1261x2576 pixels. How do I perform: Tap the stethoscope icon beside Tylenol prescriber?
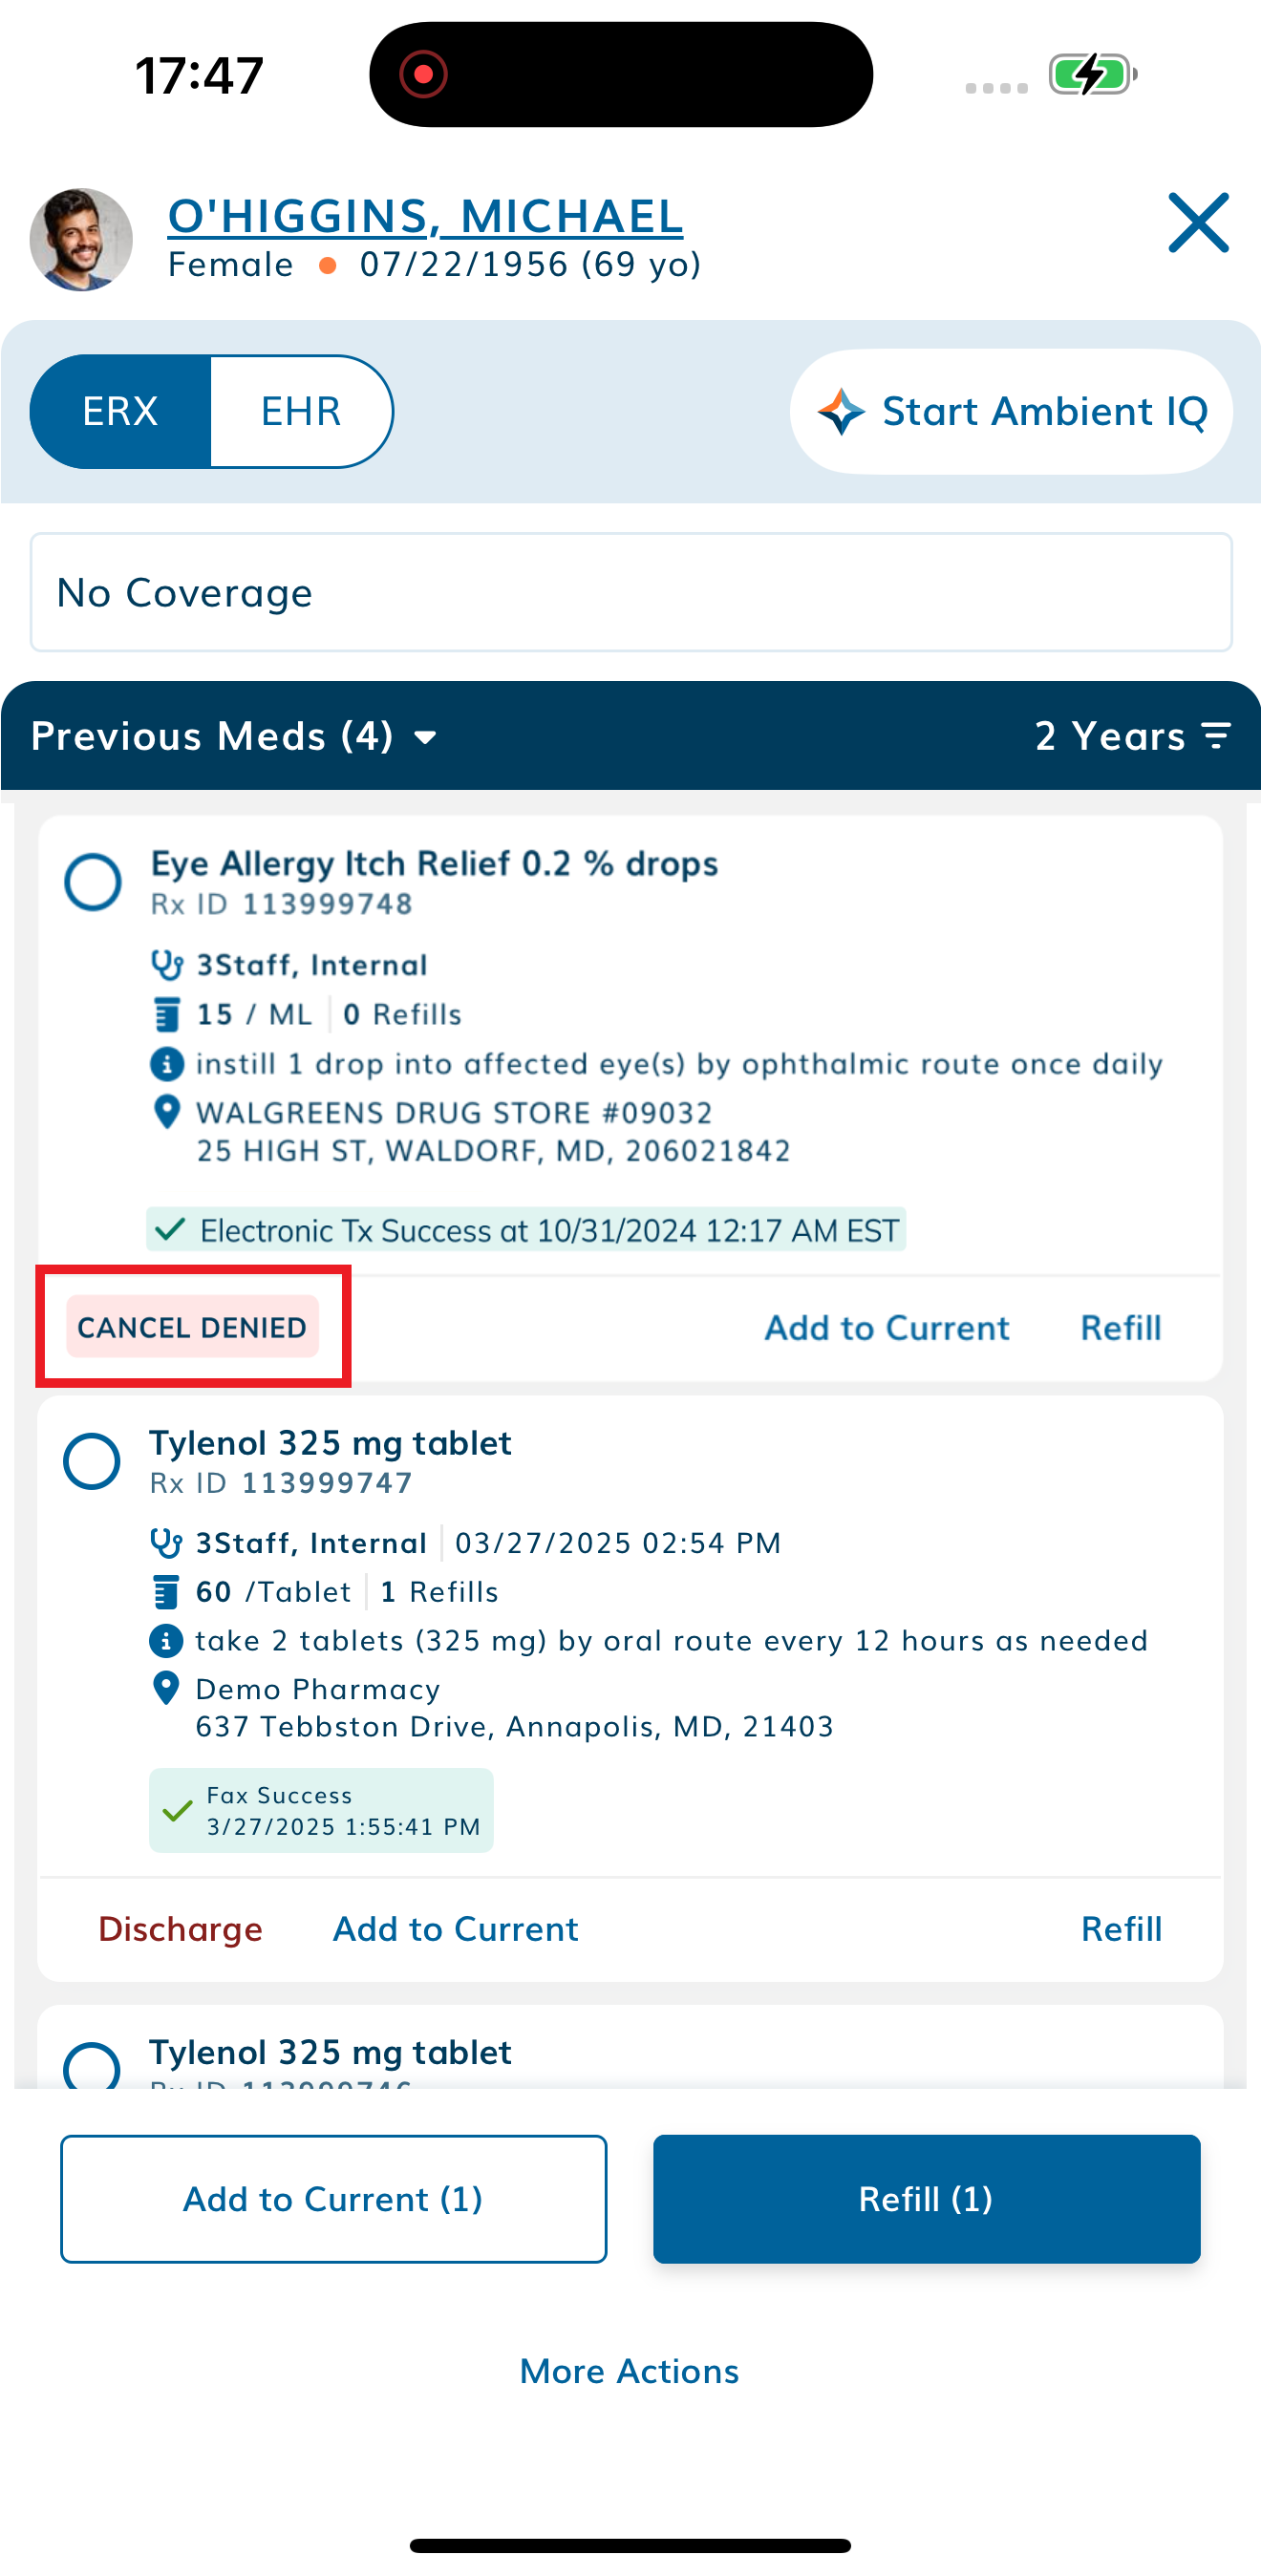(x=166, y=1542)
